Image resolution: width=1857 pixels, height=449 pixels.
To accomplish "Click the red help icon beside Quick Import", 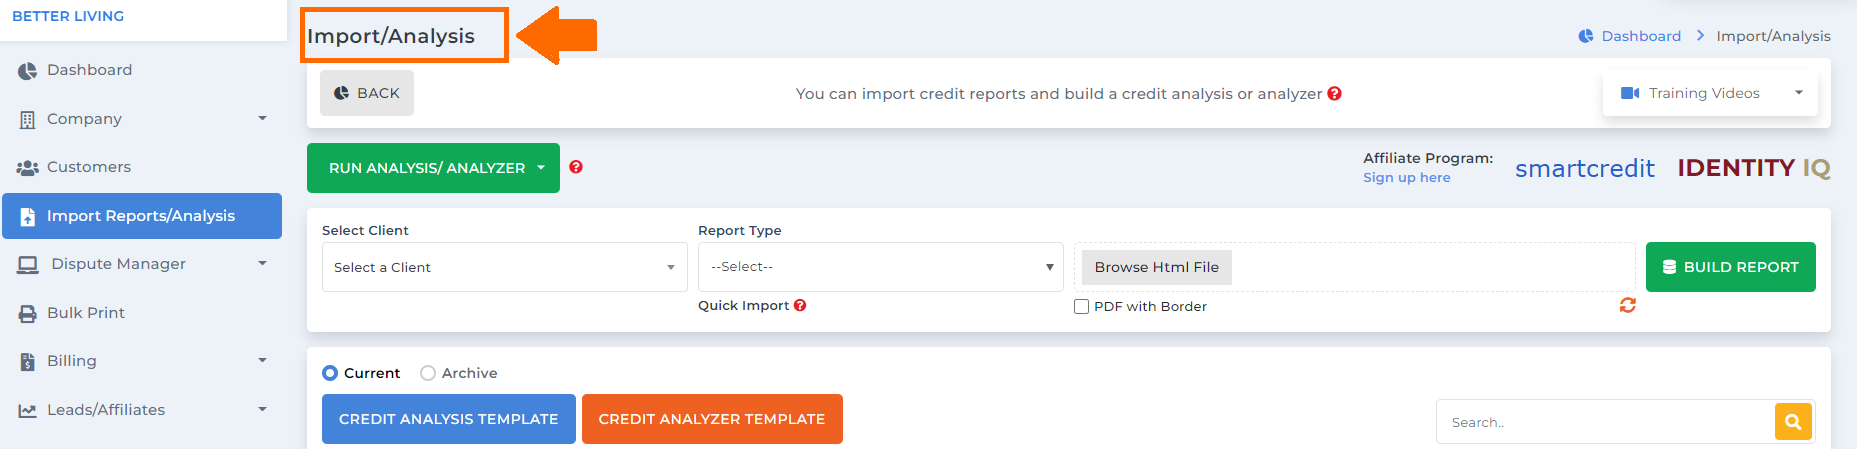I will point(800,305).
